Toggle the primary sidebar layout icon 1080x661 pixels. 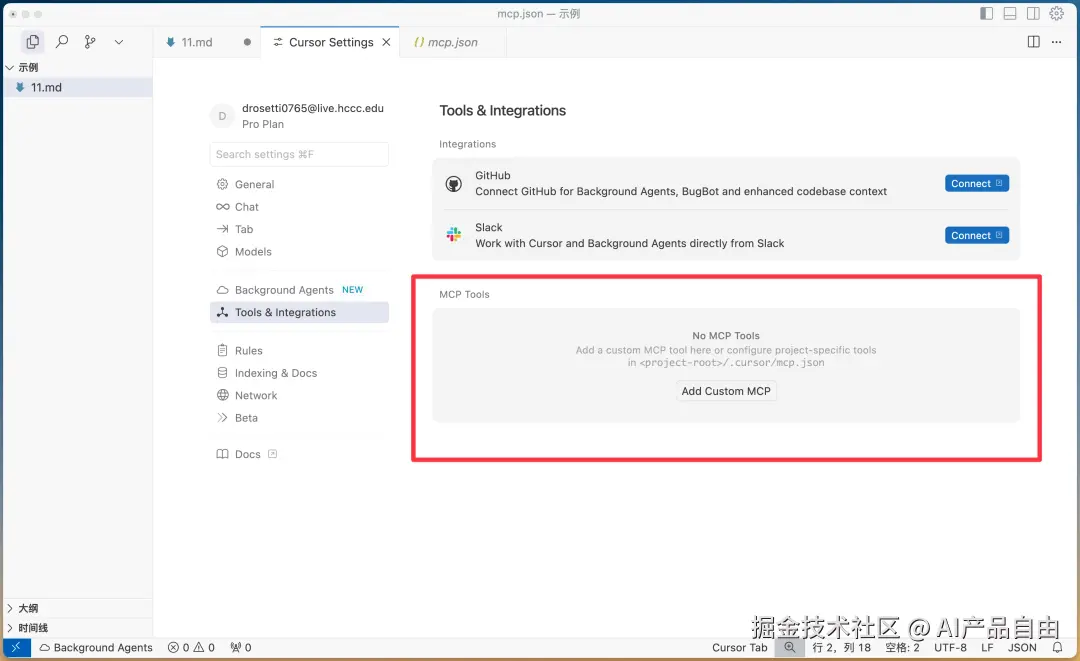coord(986,14)
